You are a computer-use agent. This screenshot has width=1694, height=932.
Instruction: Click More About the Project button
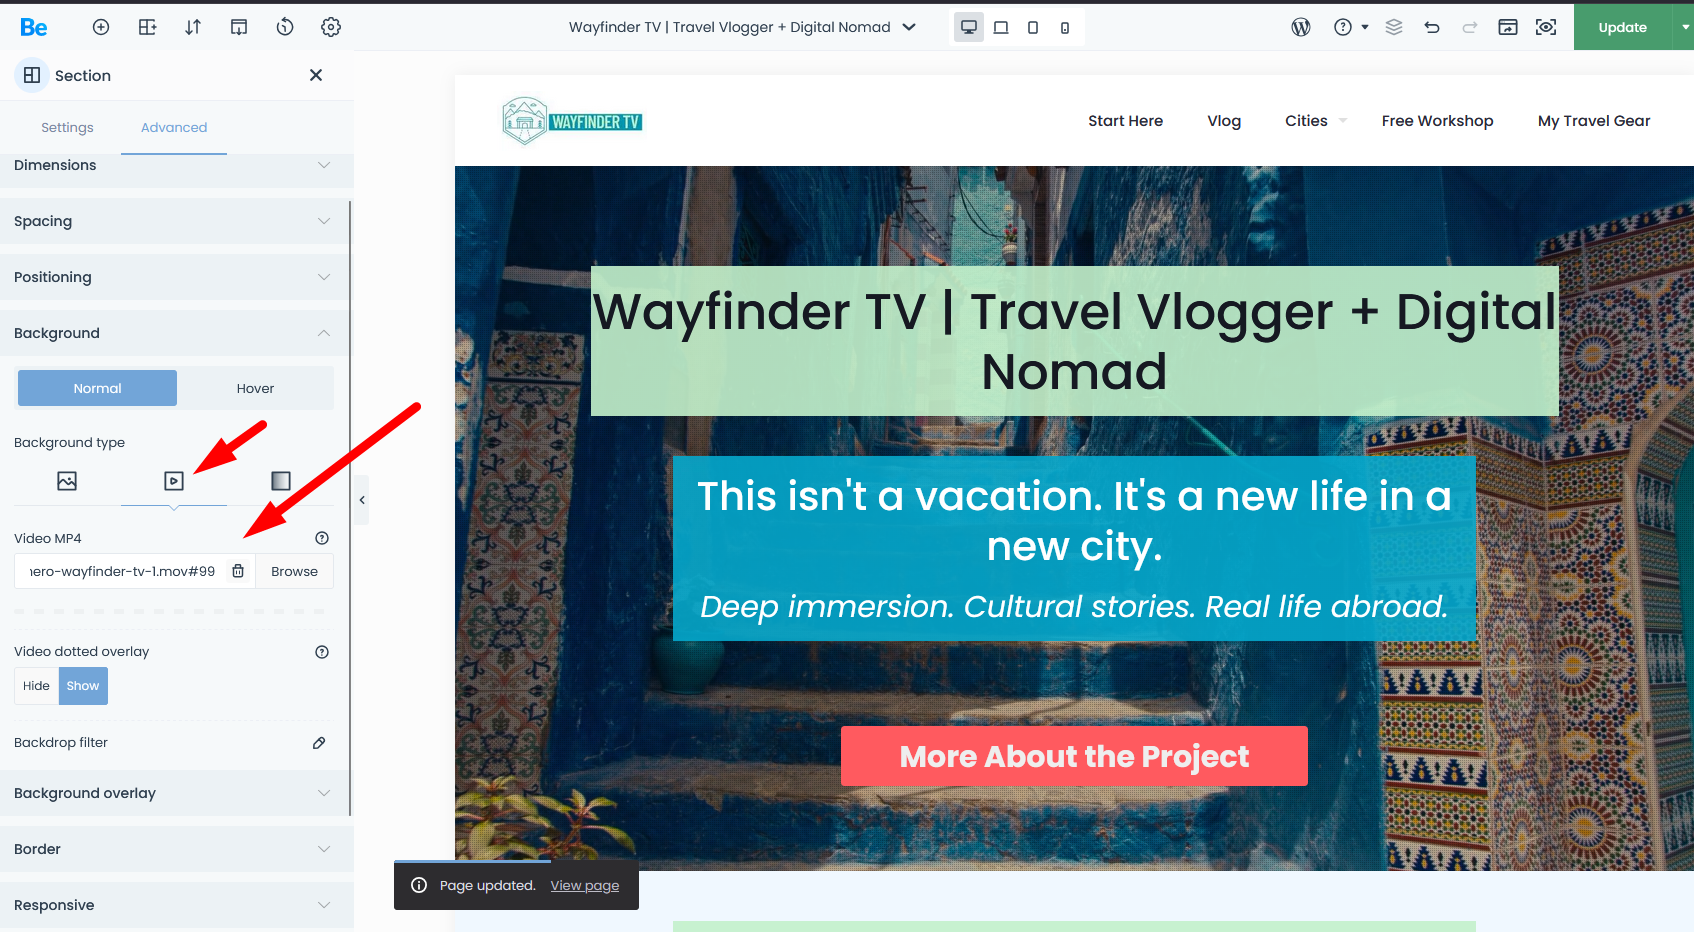[1074, 756]
